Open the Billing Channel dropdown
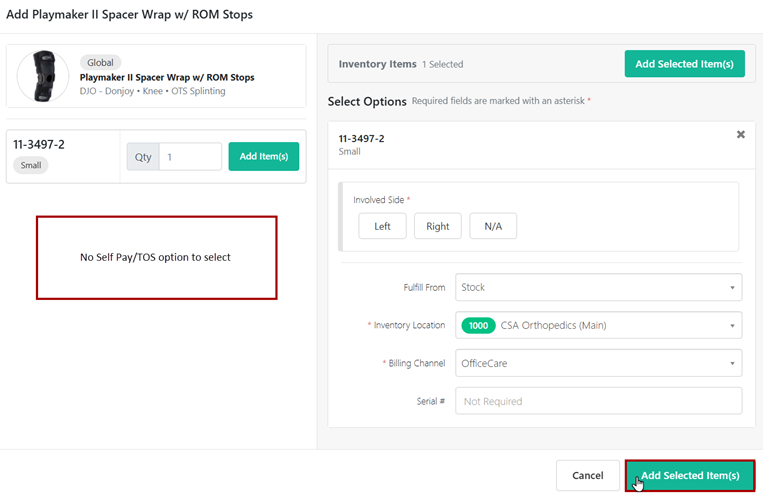The image size is (763, 497). click(x=598, y=363)
